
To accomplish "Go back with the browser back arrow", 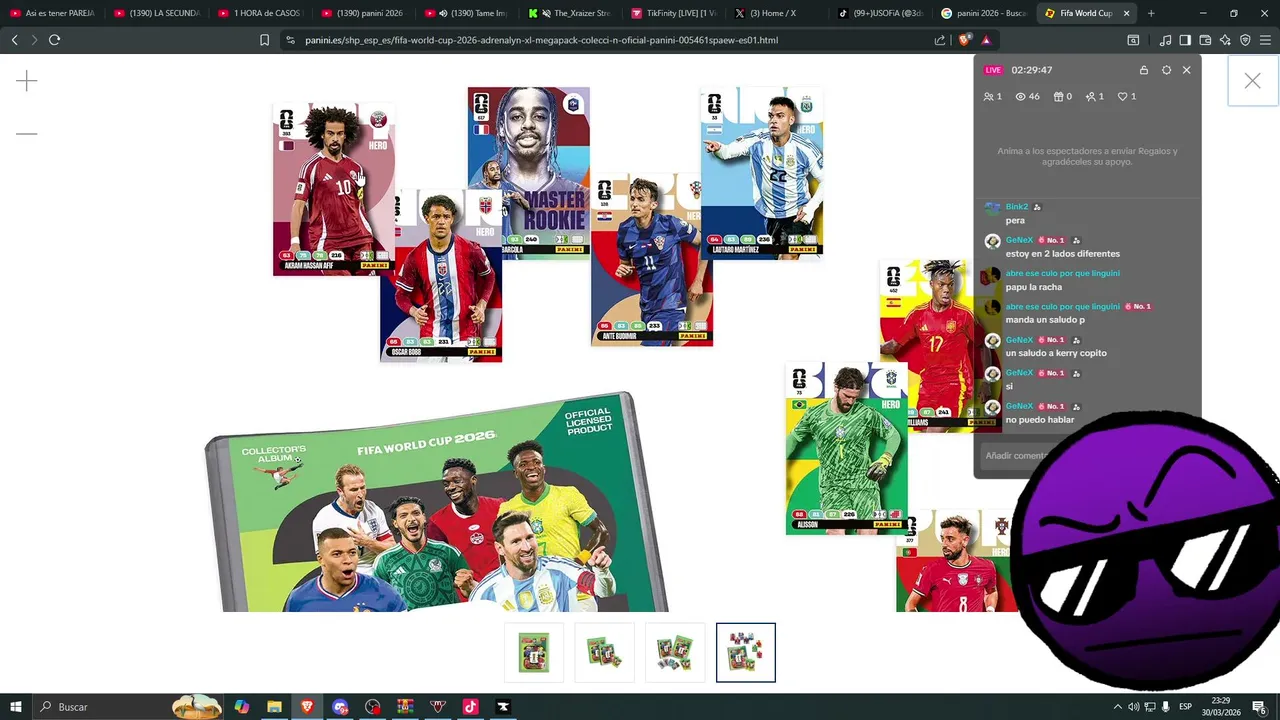I will [14, 40].
